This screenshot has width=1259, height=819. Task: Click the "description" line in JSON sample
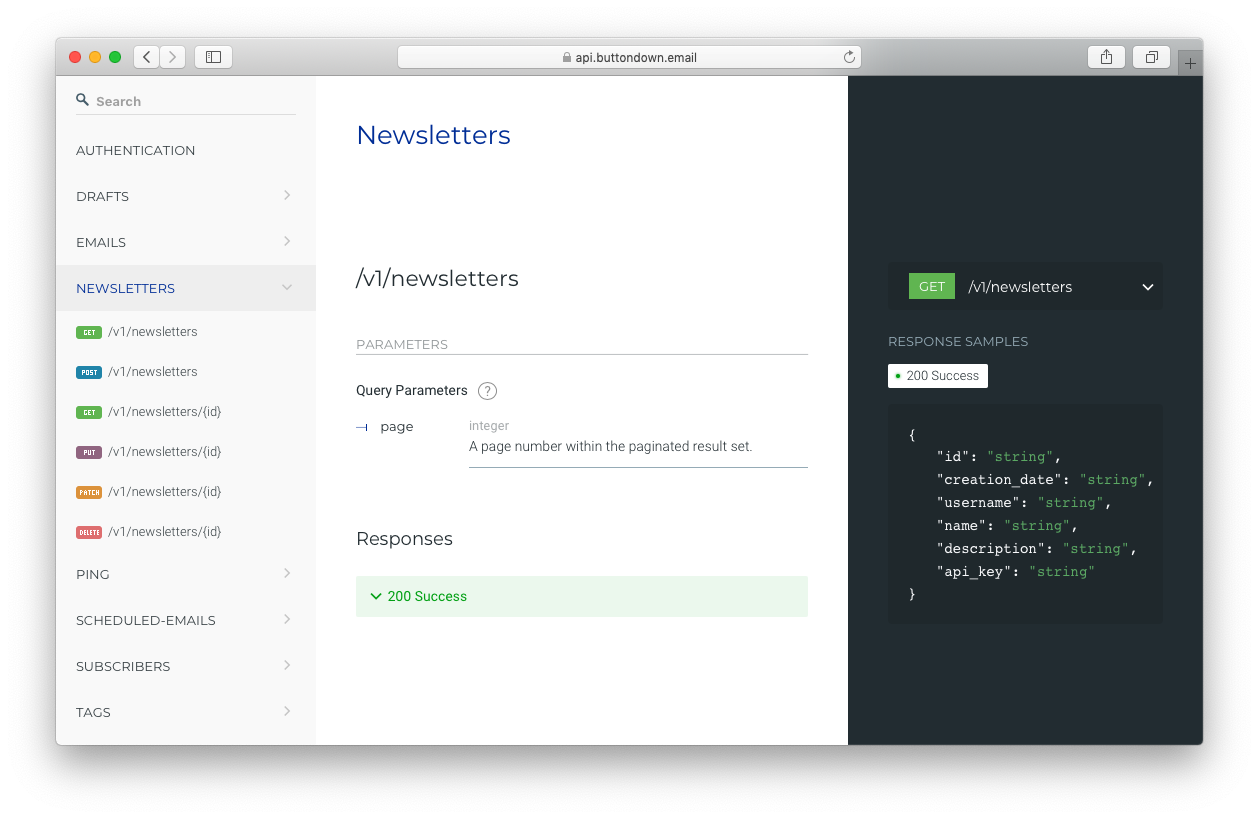[1037, 549]
